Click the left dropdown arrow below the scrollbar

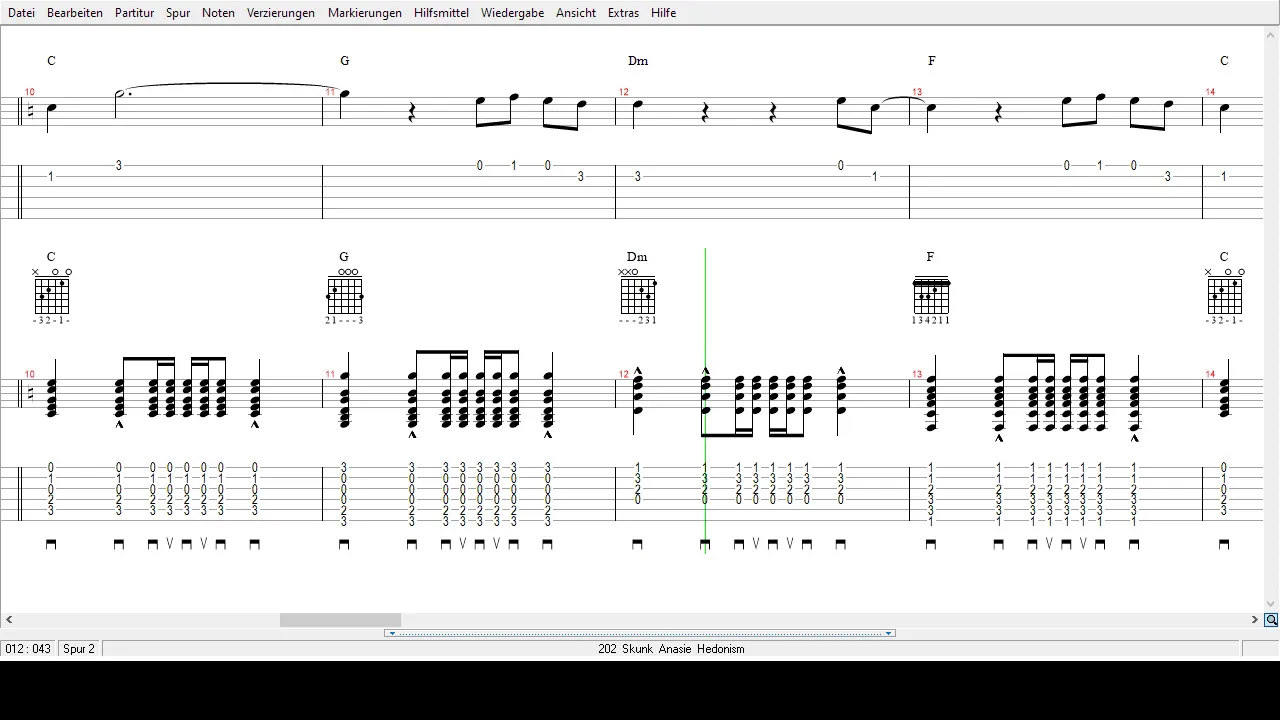392,633
